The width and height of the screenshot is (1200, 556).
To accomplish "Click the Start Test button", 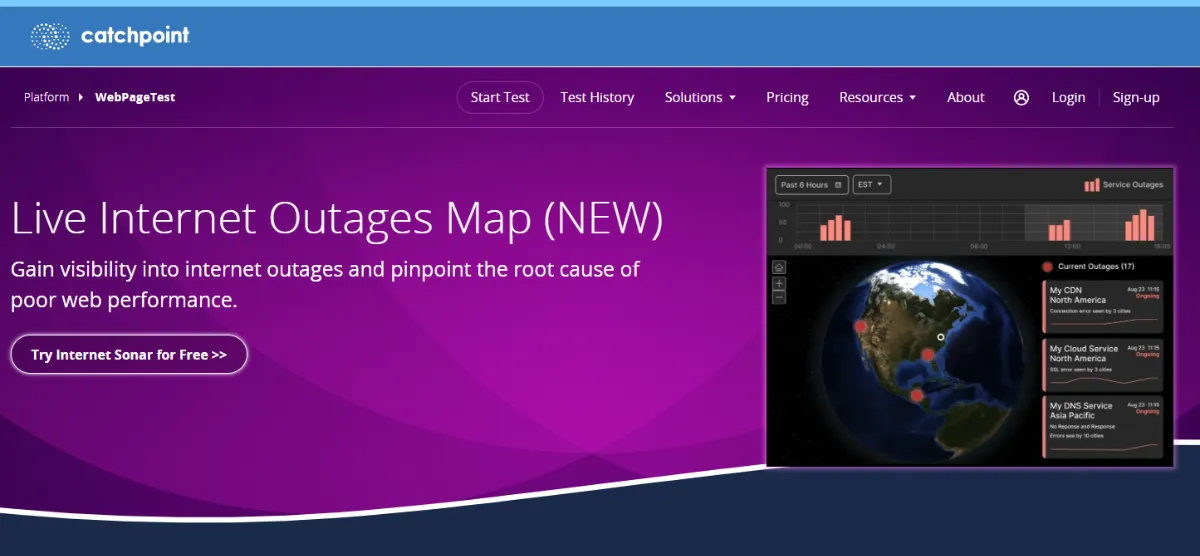I will 500,97.
